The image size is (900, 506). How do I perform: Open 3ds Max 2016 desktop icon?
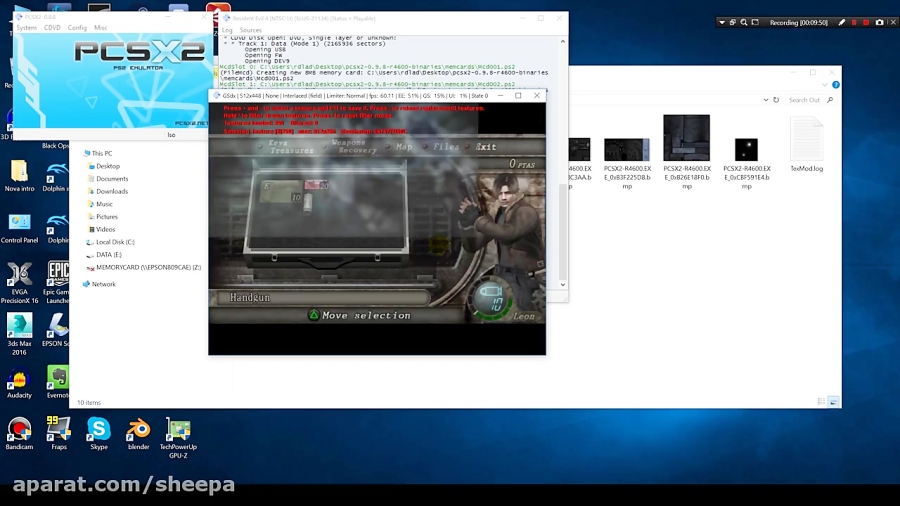tap(20, 334)
